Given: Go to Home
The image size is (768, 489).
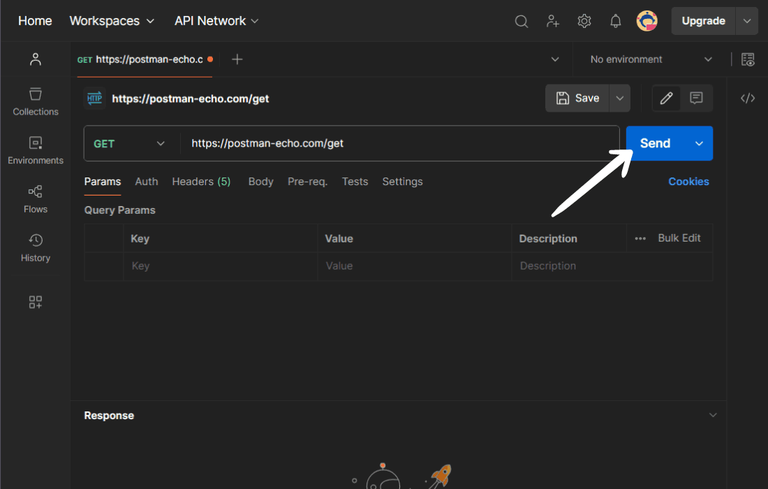Looking at the screenshot, I should (35, 21).
